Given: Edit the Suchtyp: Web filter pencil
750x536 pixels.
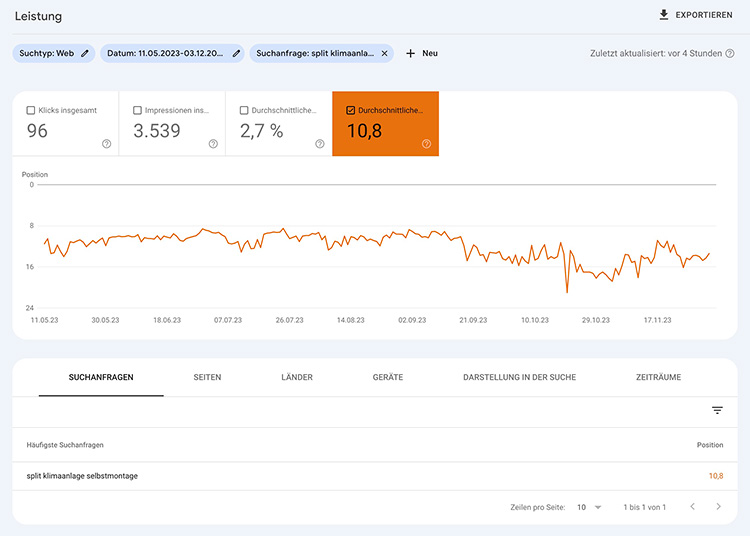Looking at the screenshot, I should 85,53.
